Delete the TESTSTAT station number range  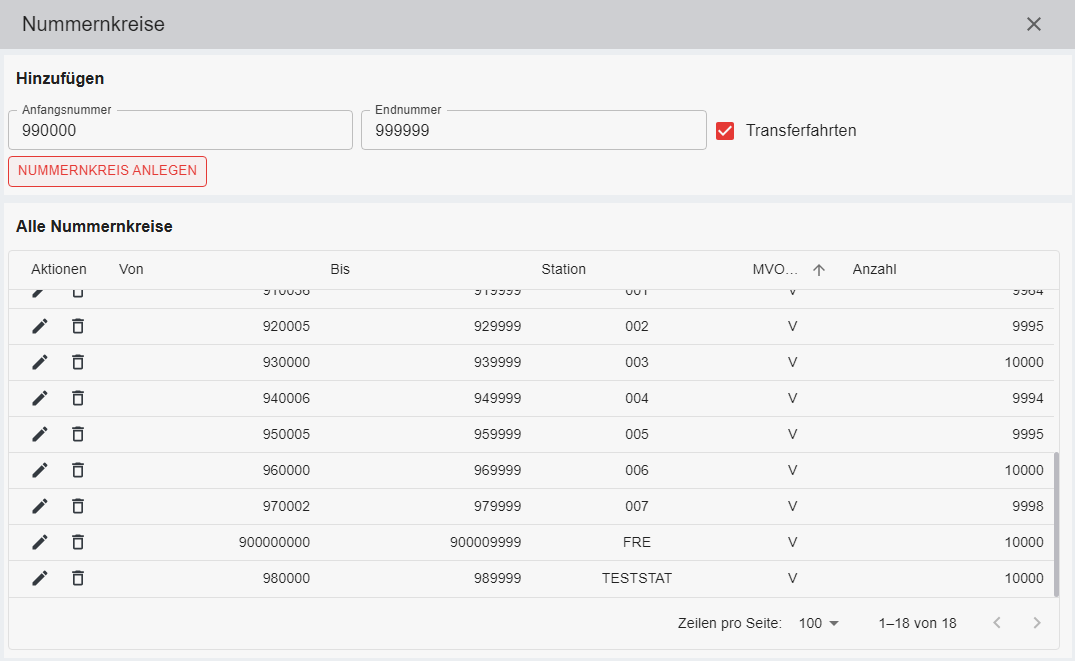78,578
